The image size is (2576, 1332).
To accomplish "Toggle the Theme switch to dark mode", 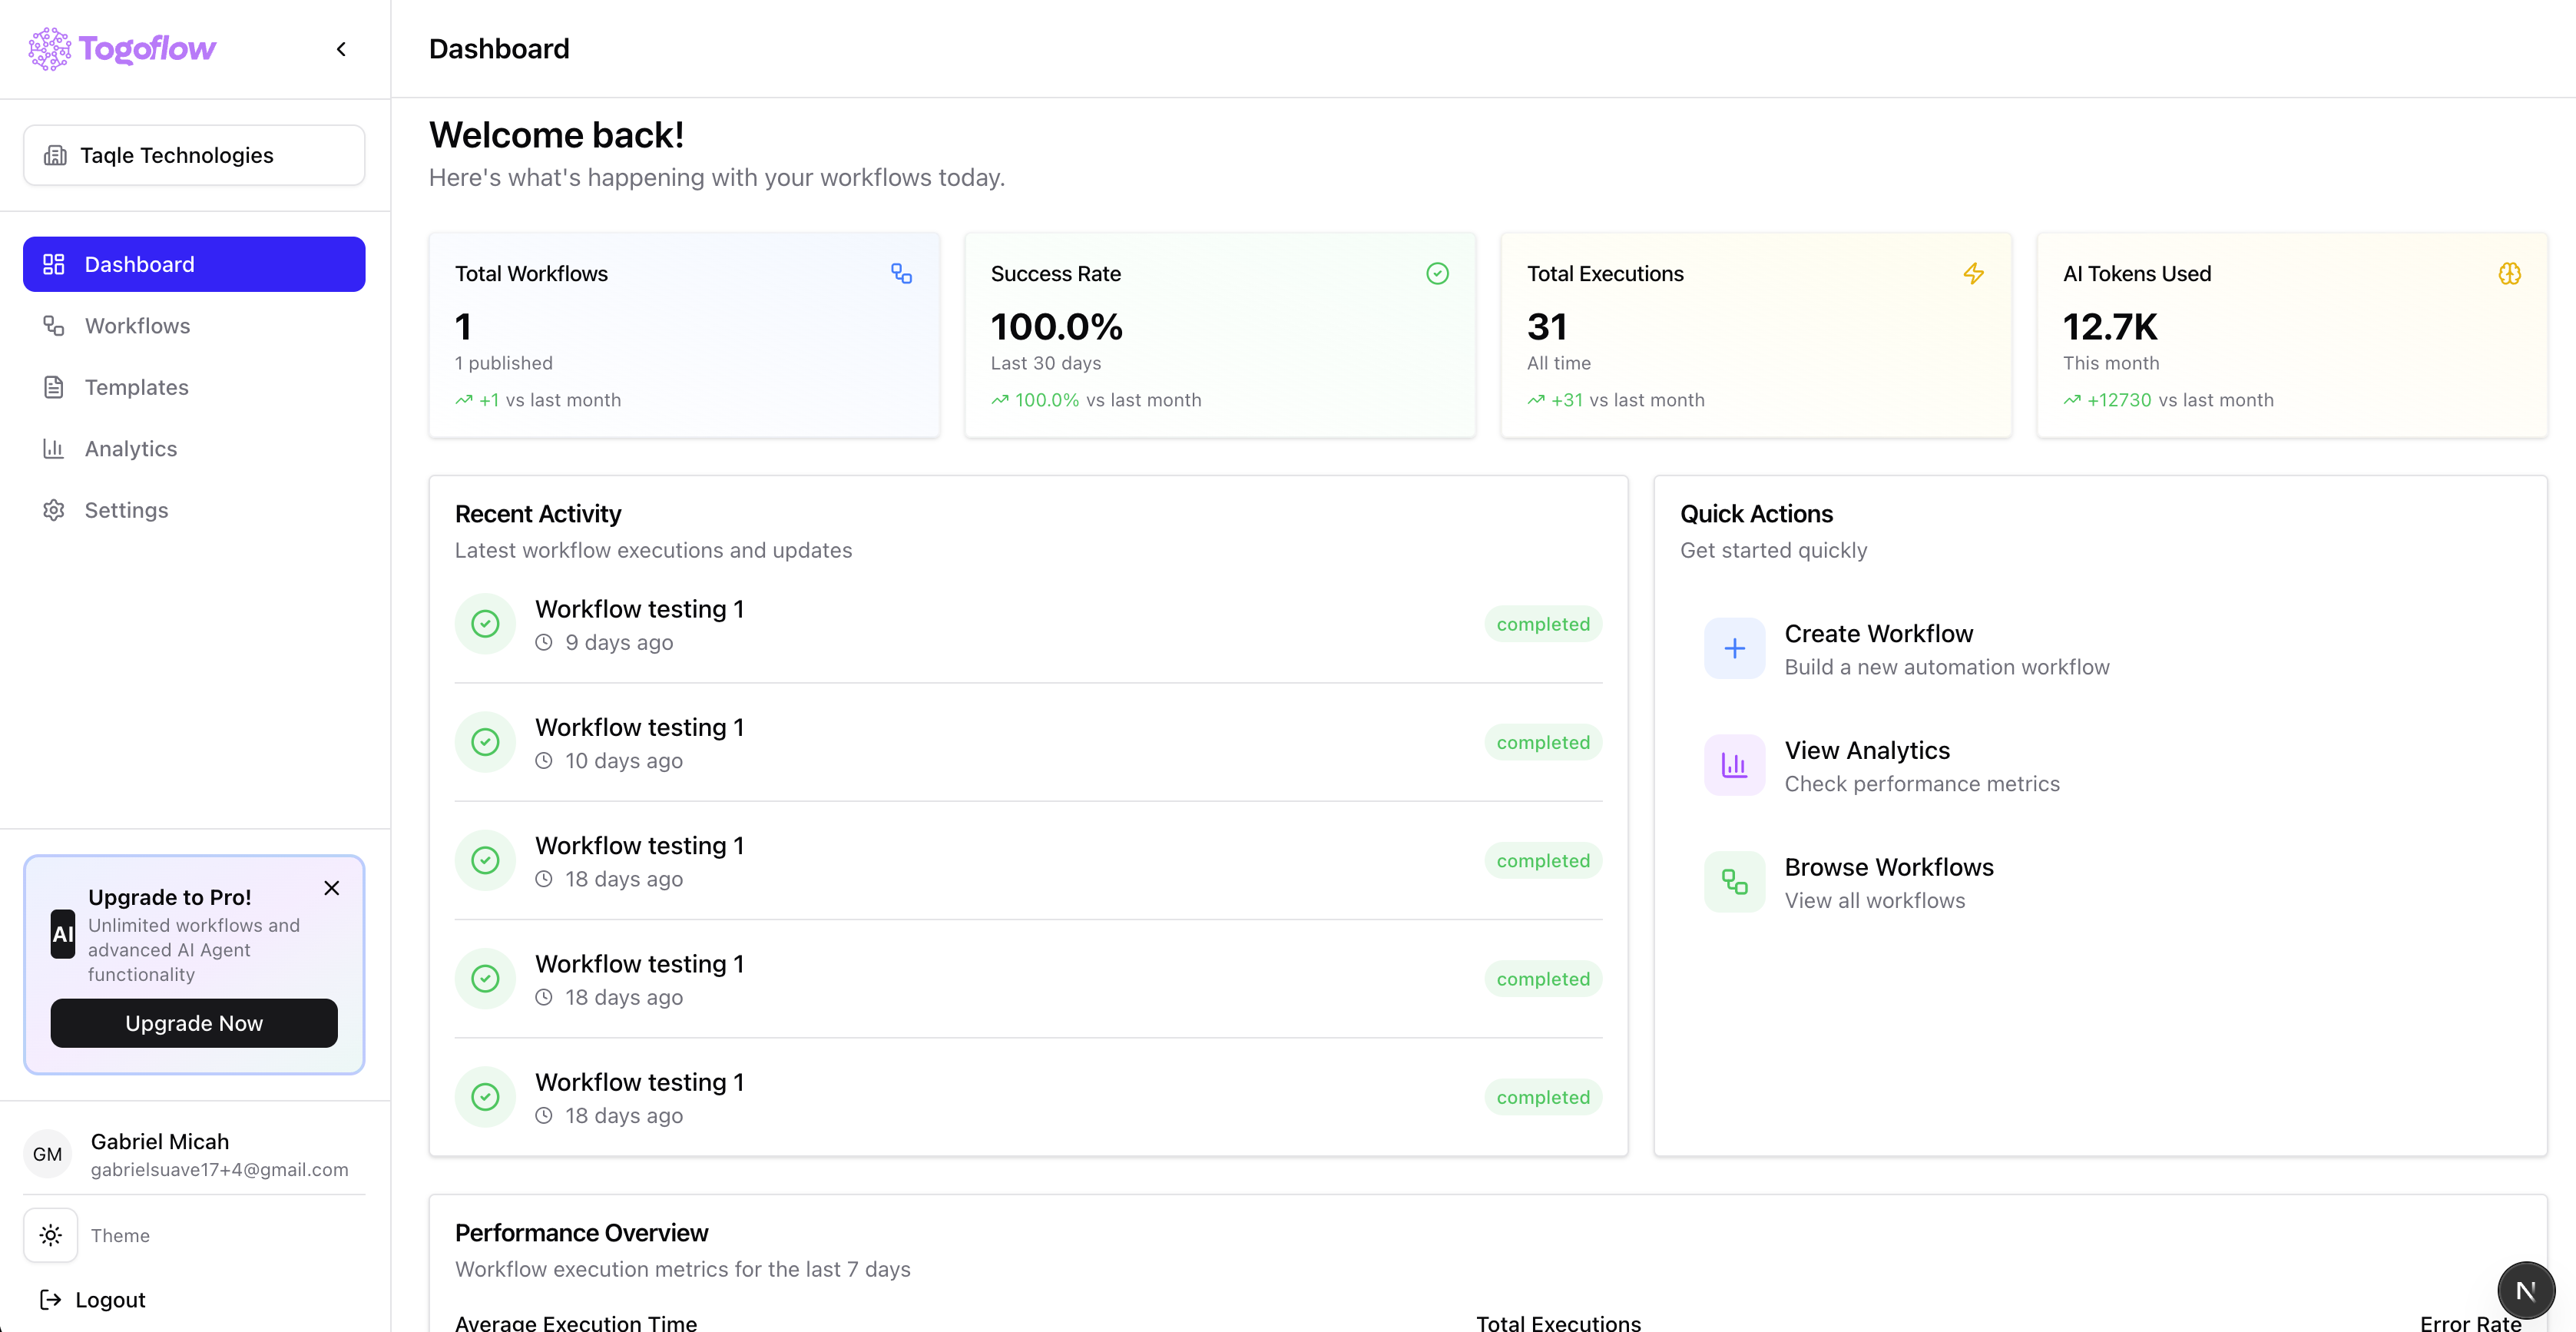I will 50,1235.
